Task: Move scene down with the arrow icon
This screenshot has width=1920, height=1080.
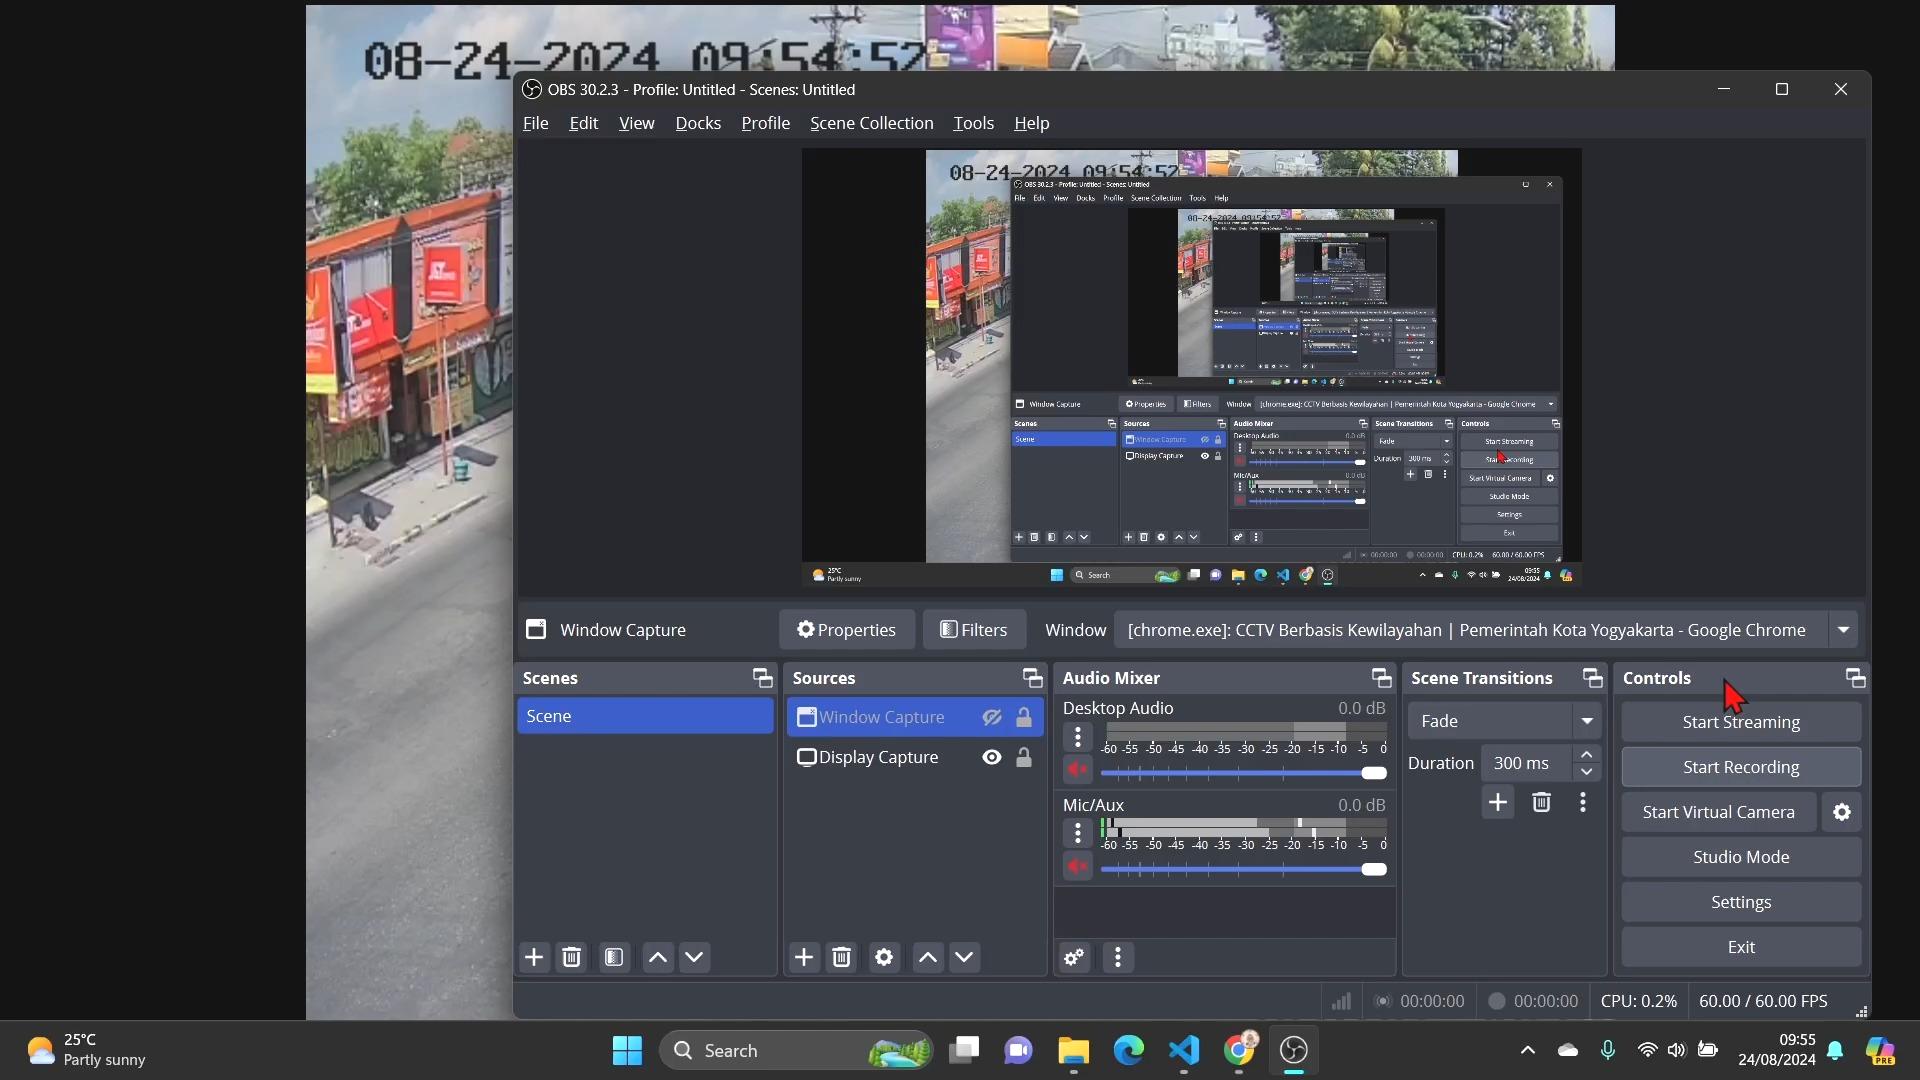Action: coord(695,958)
